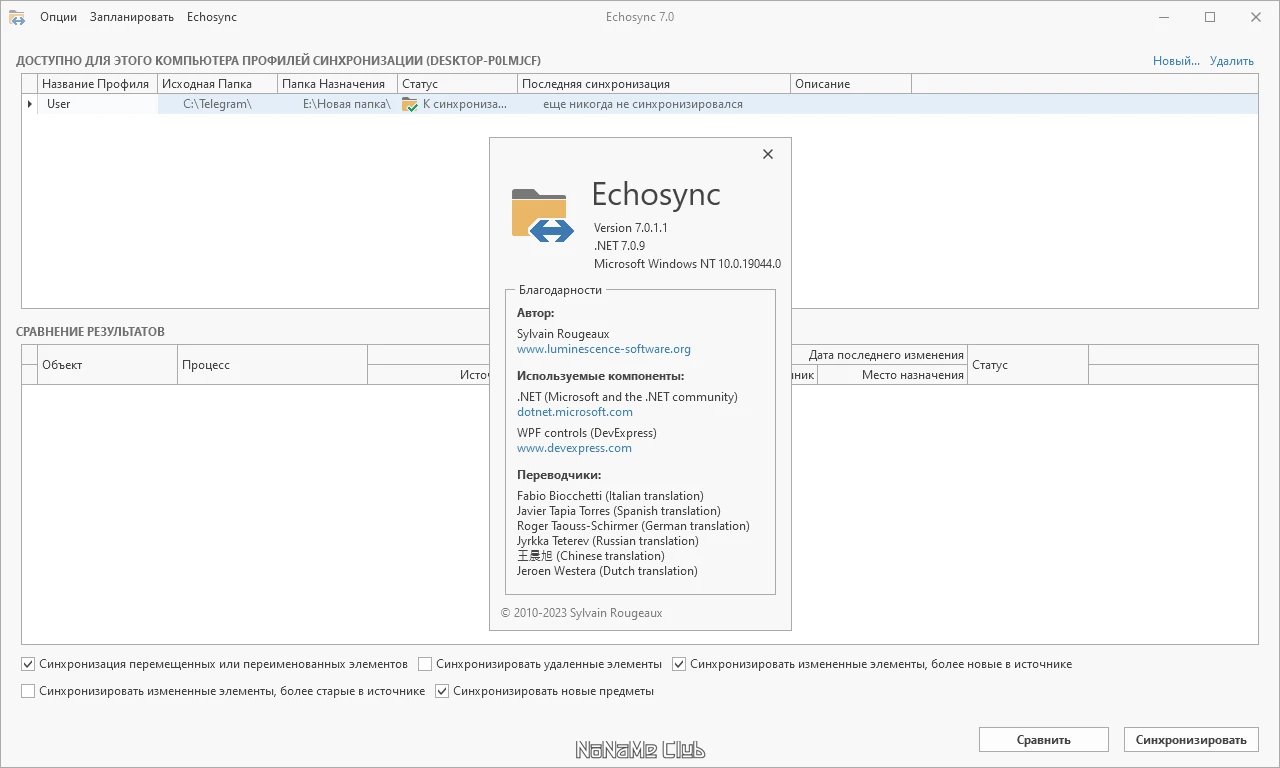Image resolution: width=1280 pixels, height=768 pixels.
Task: Click the Echosync app icon in title bar
Action: [17, 17]
